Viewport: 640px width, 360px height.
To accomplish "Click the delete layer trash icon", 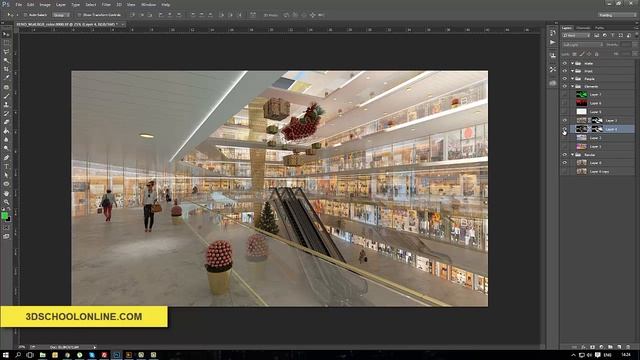I will click(628, 347).
